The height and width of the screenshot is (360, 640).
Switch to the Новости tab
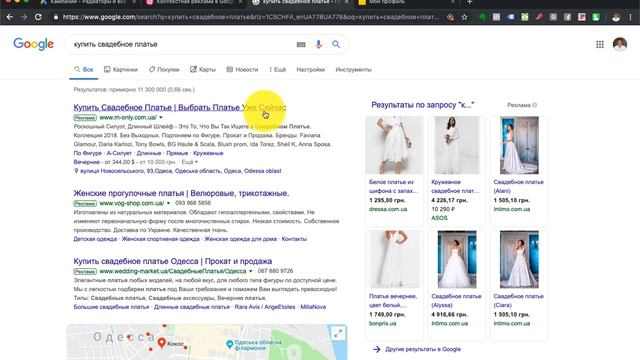pos(242,69)
